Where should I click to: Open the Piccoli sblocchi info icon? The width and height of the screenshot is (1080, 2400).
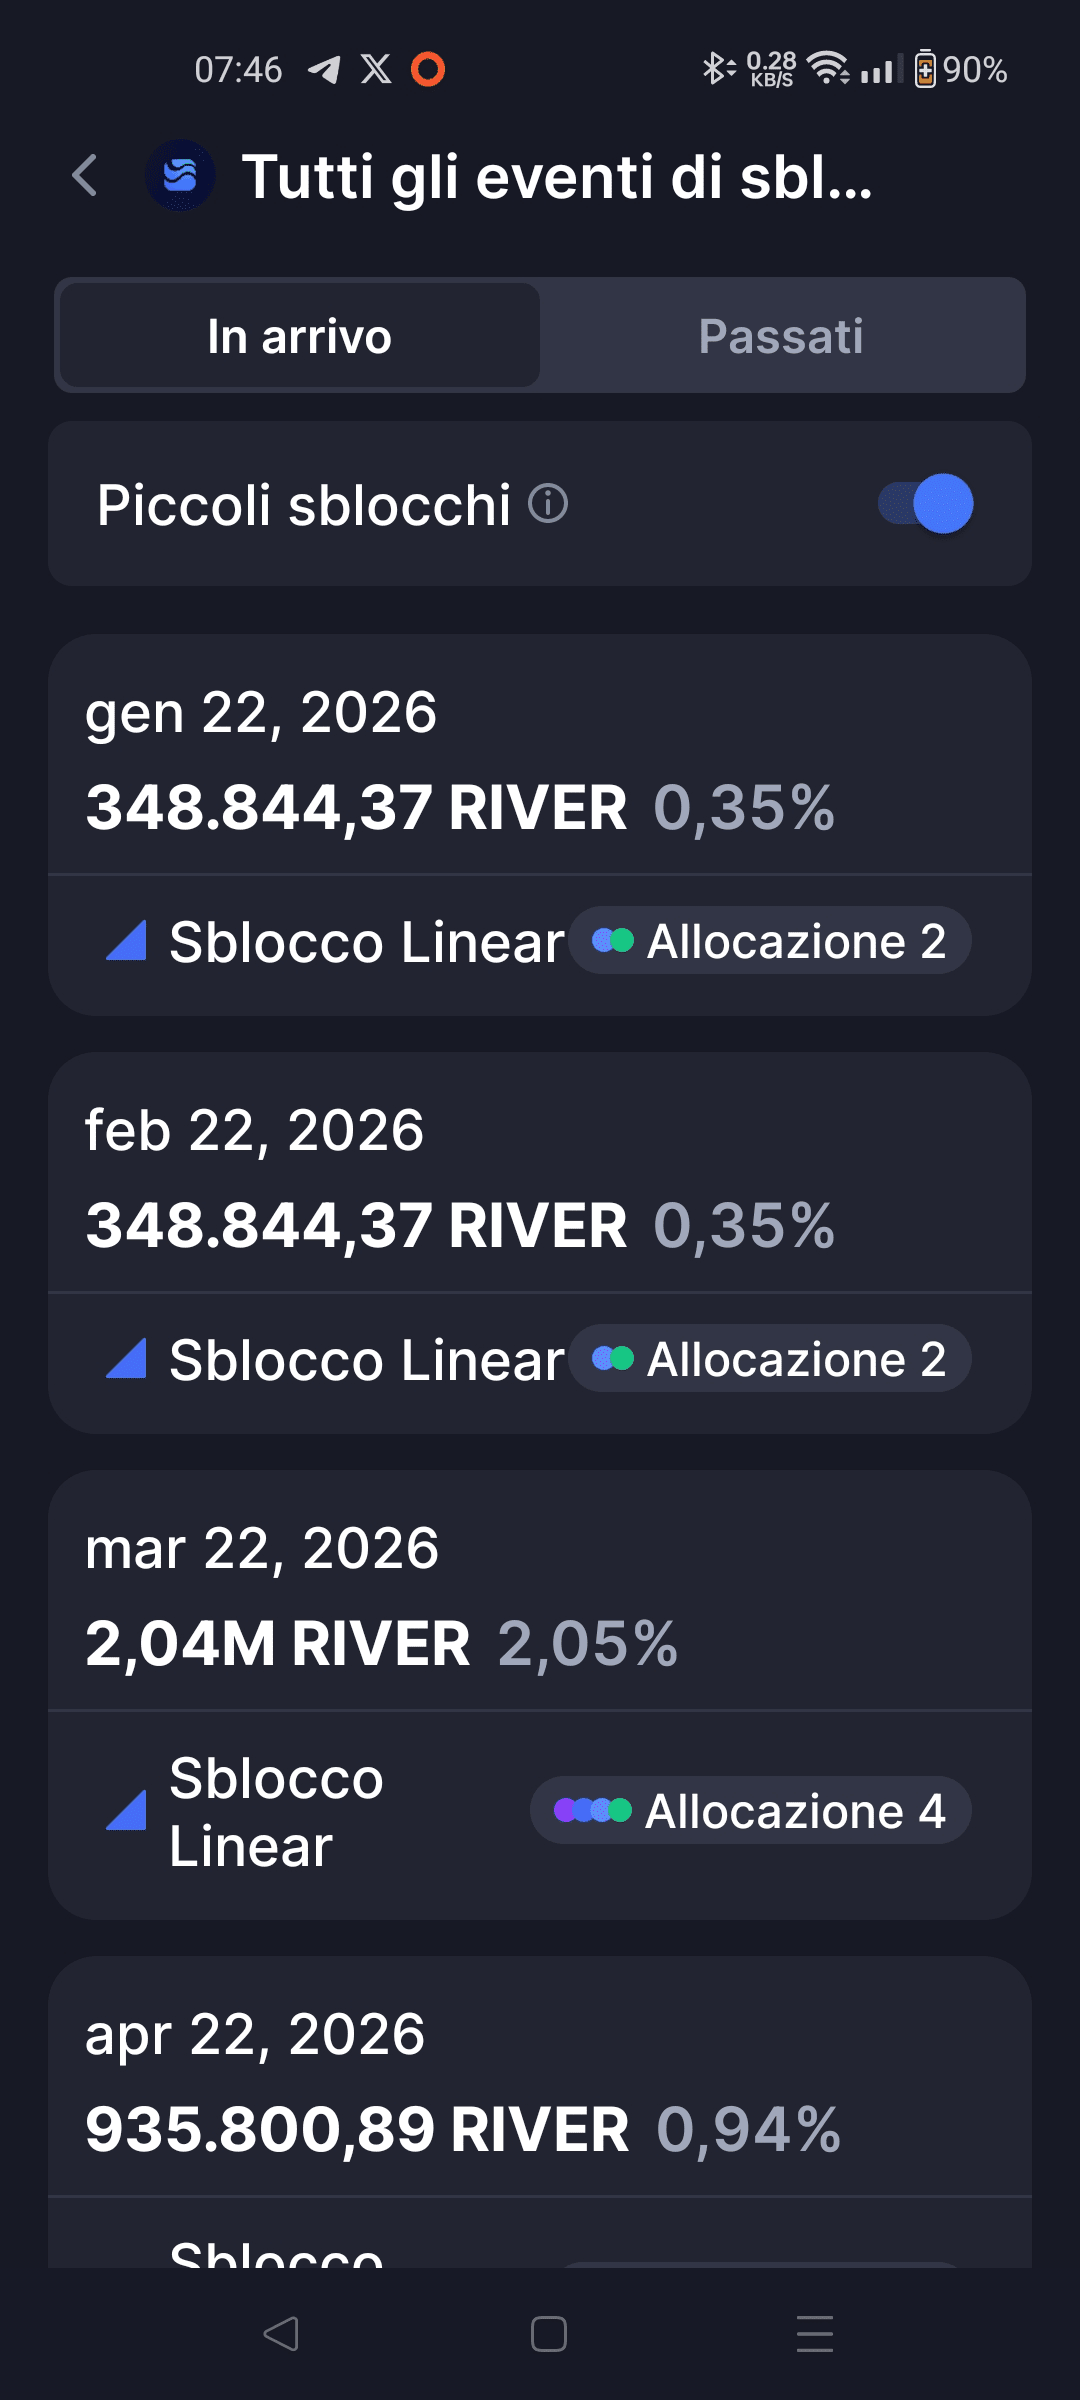coord(548,503)
